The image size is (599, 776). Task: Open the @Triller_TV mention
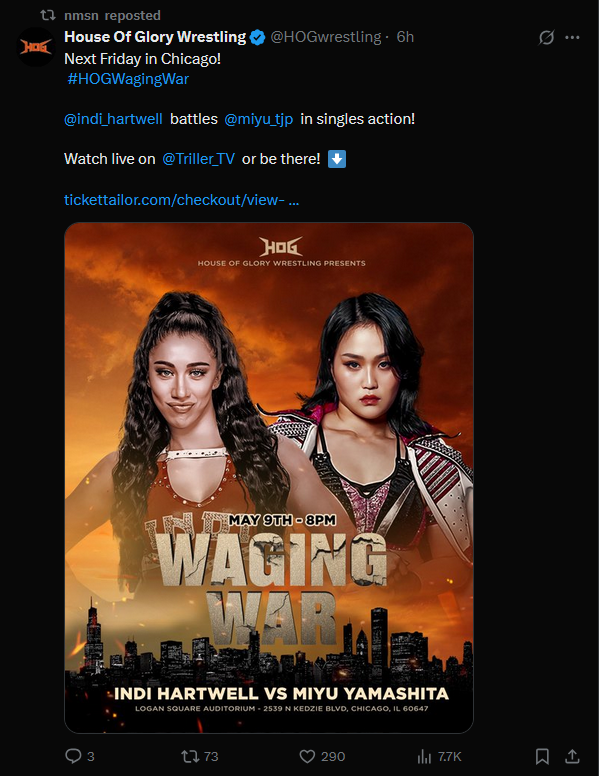point(199,159)
